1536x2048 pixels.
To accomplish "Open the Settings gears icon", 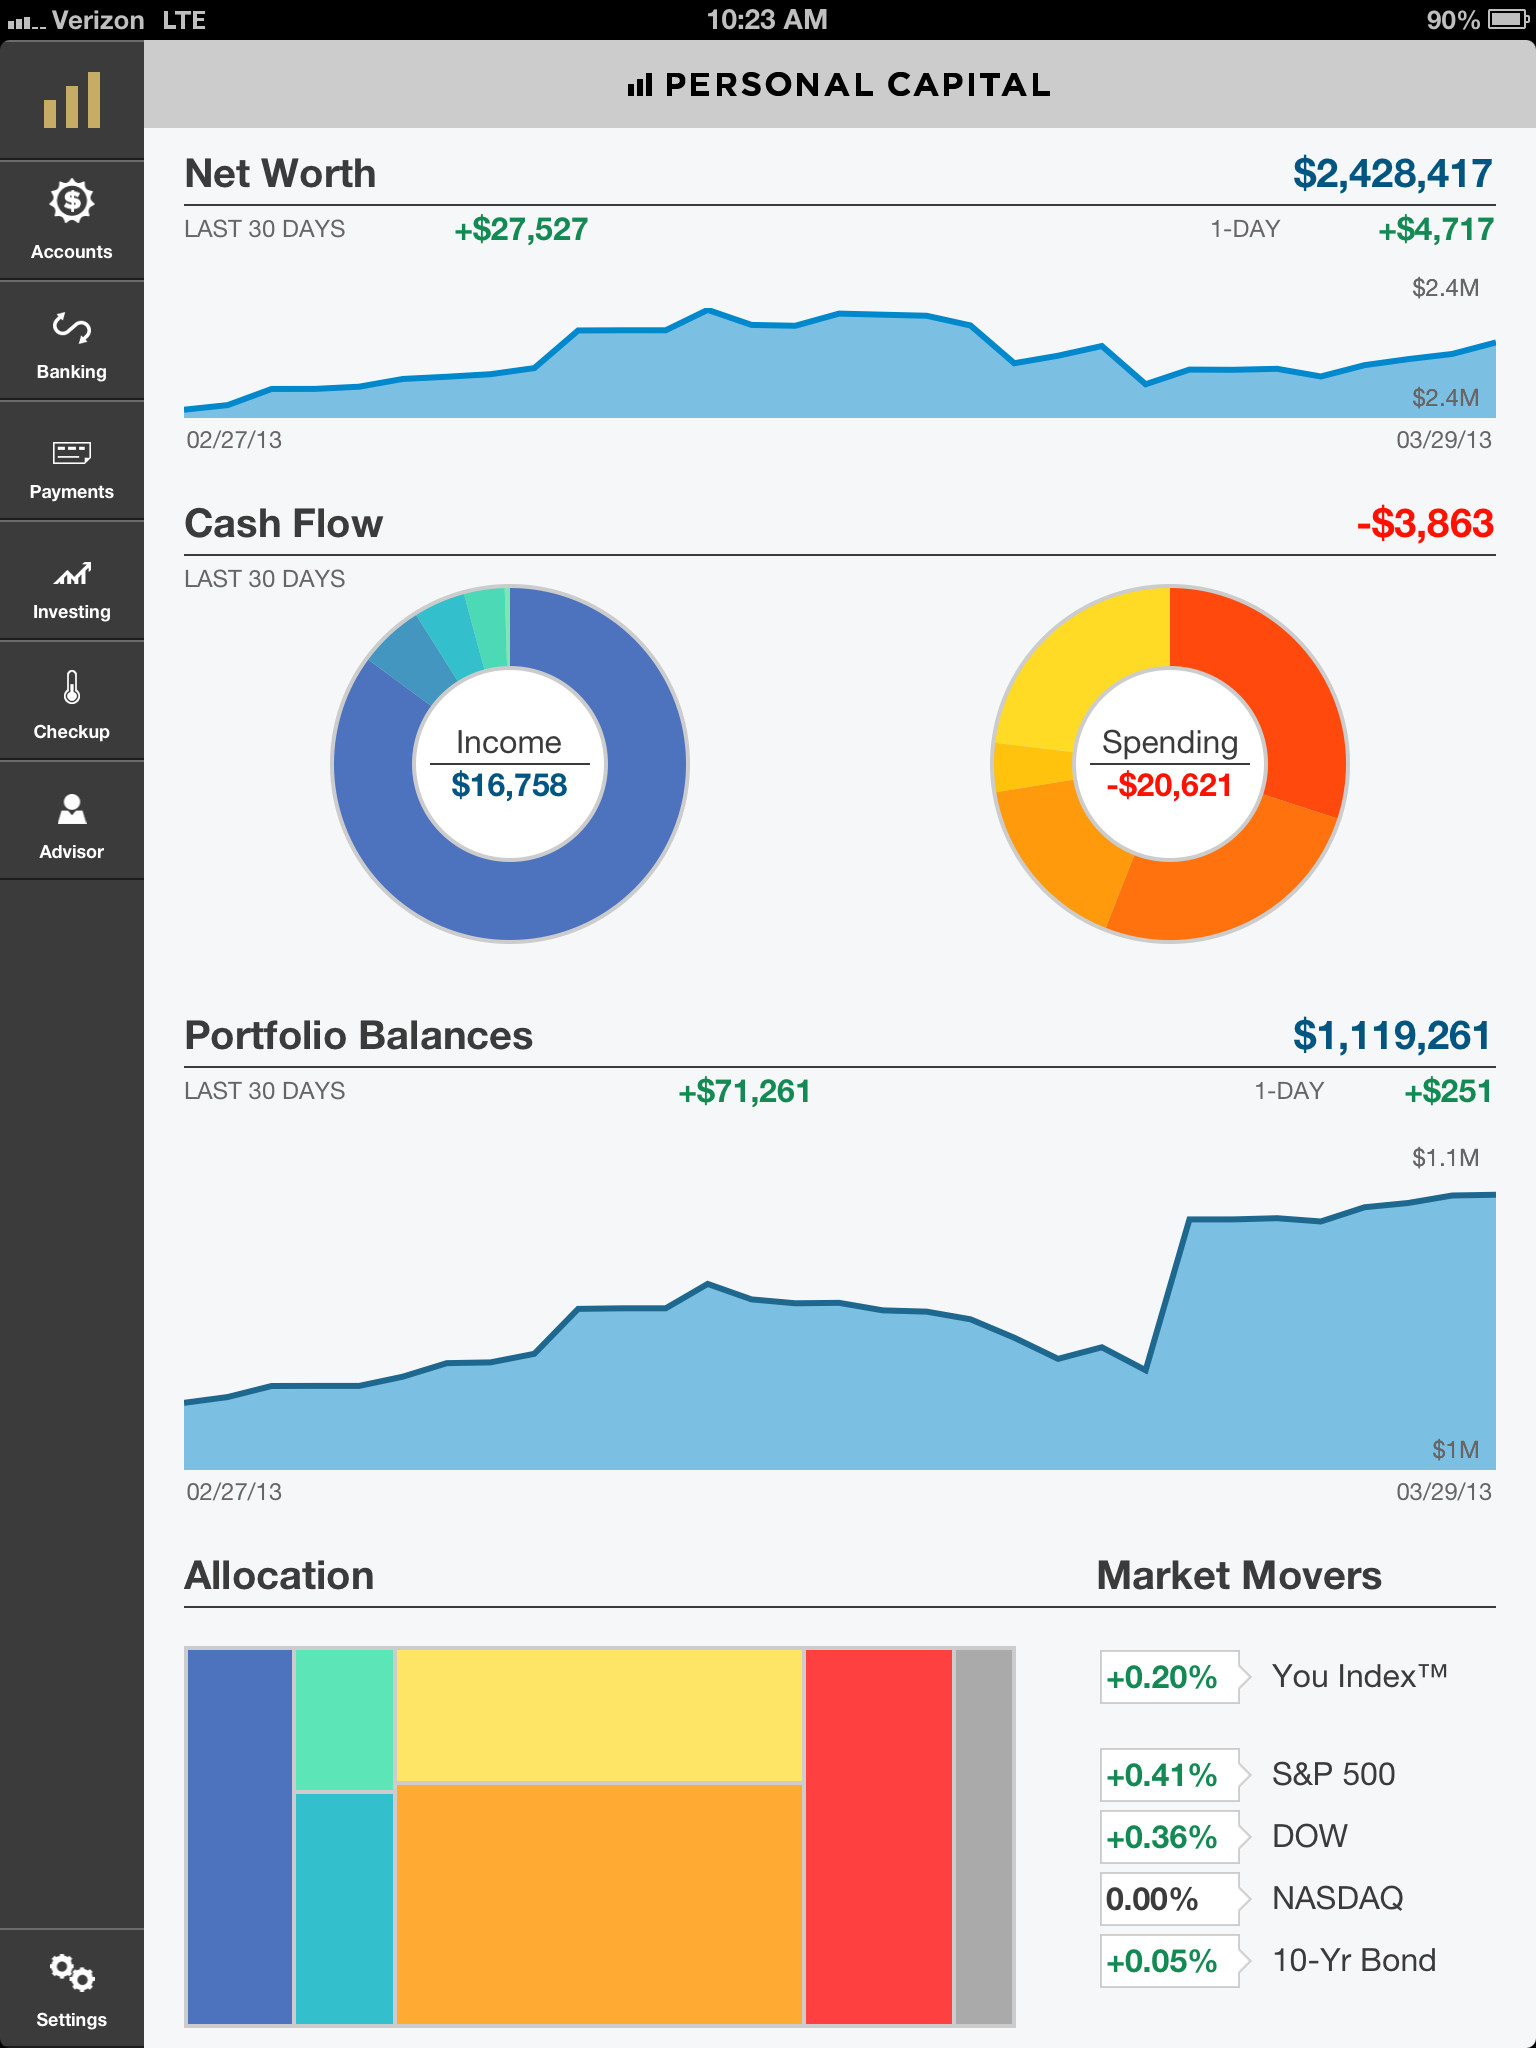I will point(72,1972).
